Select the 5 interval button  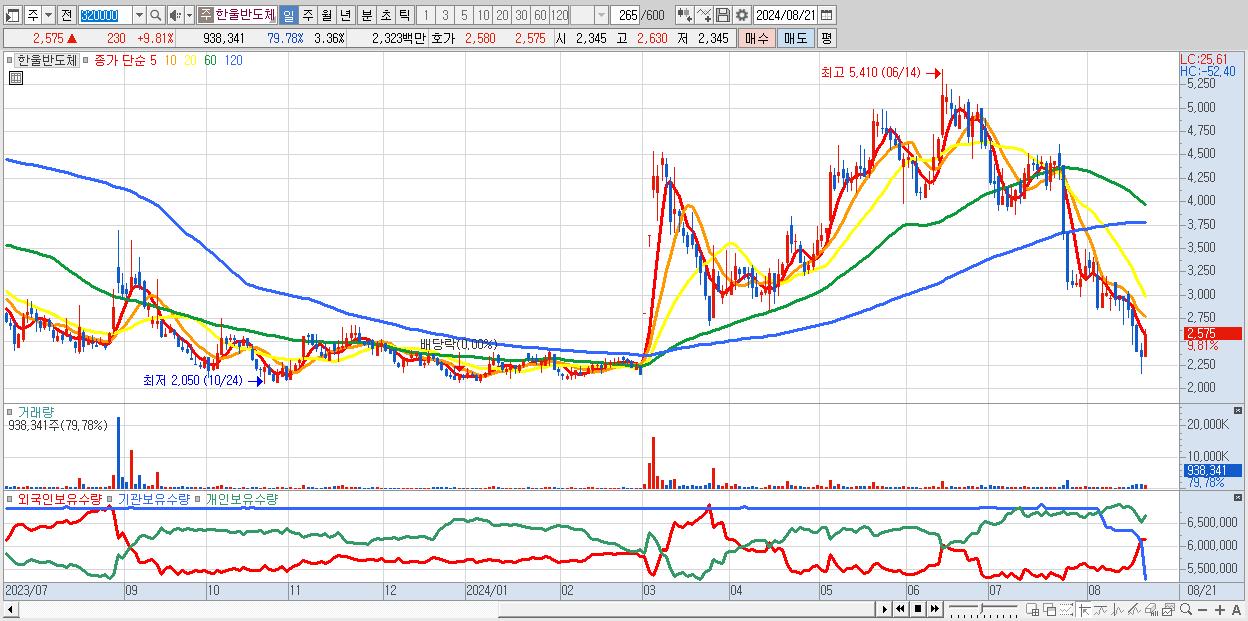pos(464,15)
